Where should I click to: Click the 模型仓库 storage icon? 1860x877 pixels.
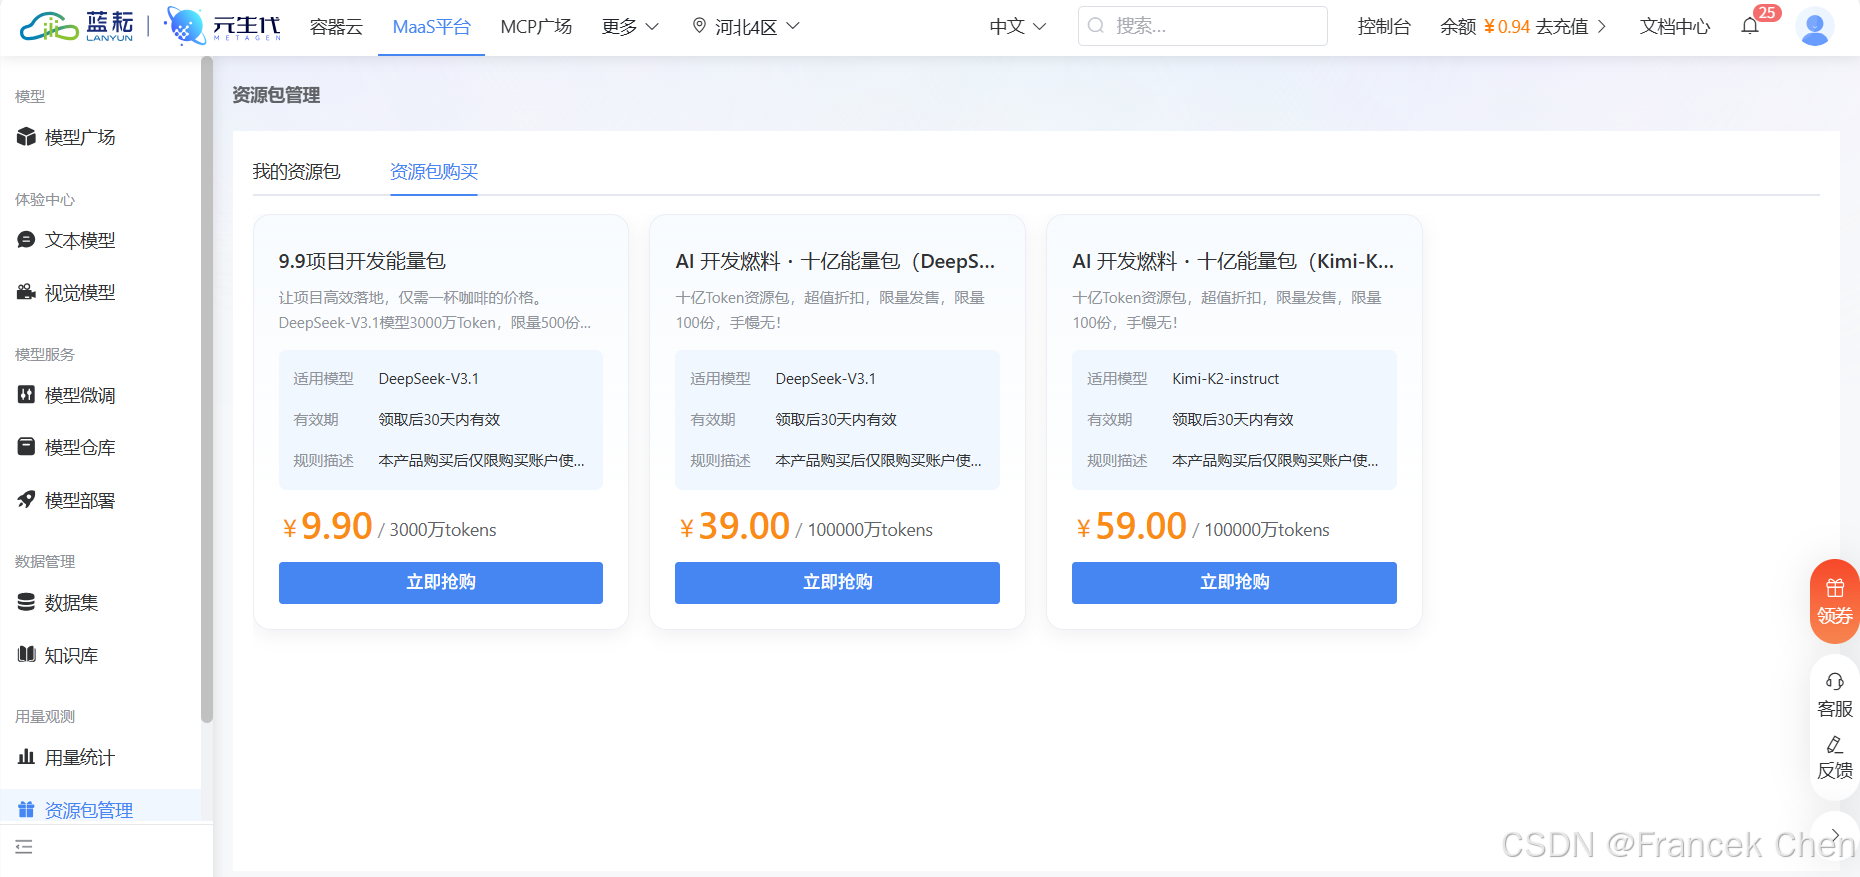click(x=27, y=447)
